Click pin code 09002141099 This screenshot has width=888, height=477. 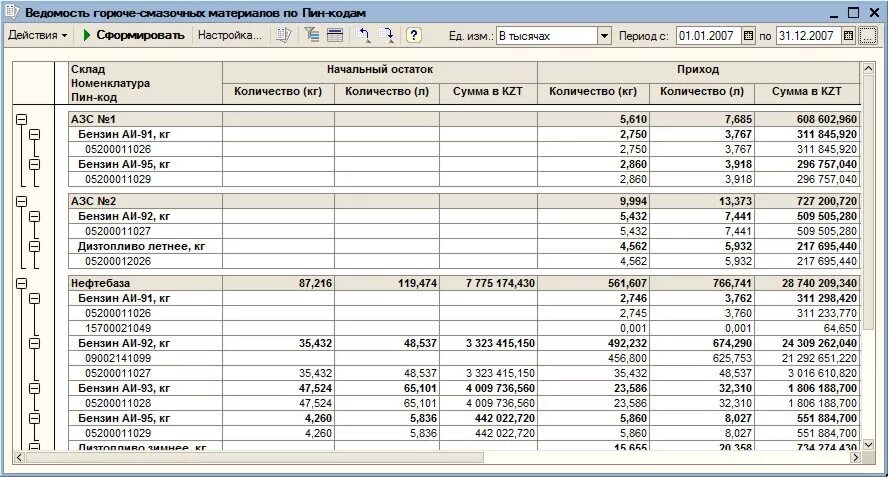pyautogui.click(x=118, y=358)
